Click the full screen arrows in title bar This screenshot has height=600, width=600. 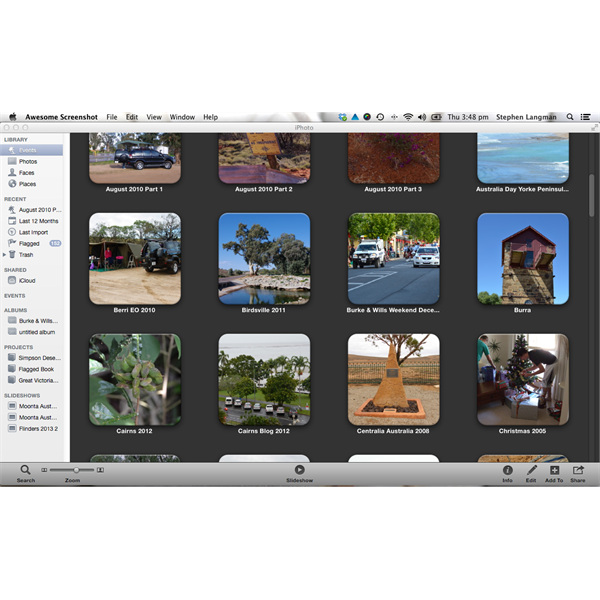tap(594, 127)
